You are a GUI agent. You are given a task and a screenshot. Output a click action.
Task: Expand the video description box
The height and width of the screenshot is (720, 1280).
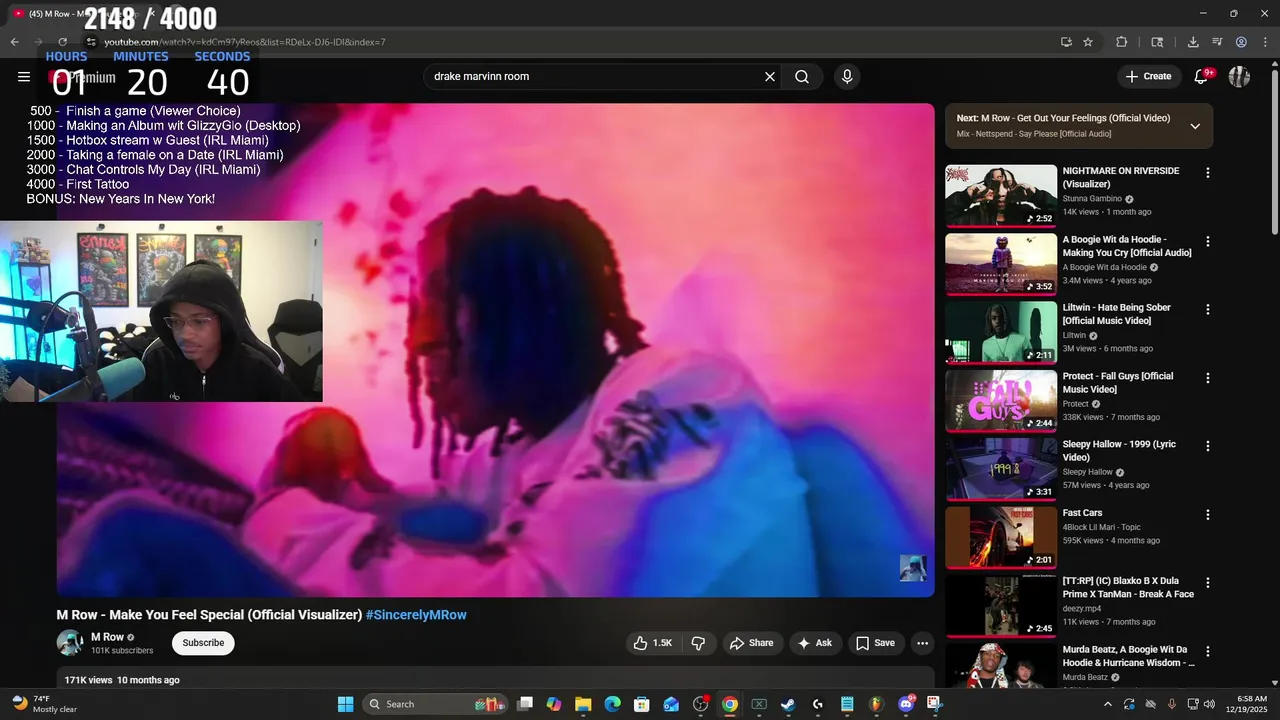495,679
